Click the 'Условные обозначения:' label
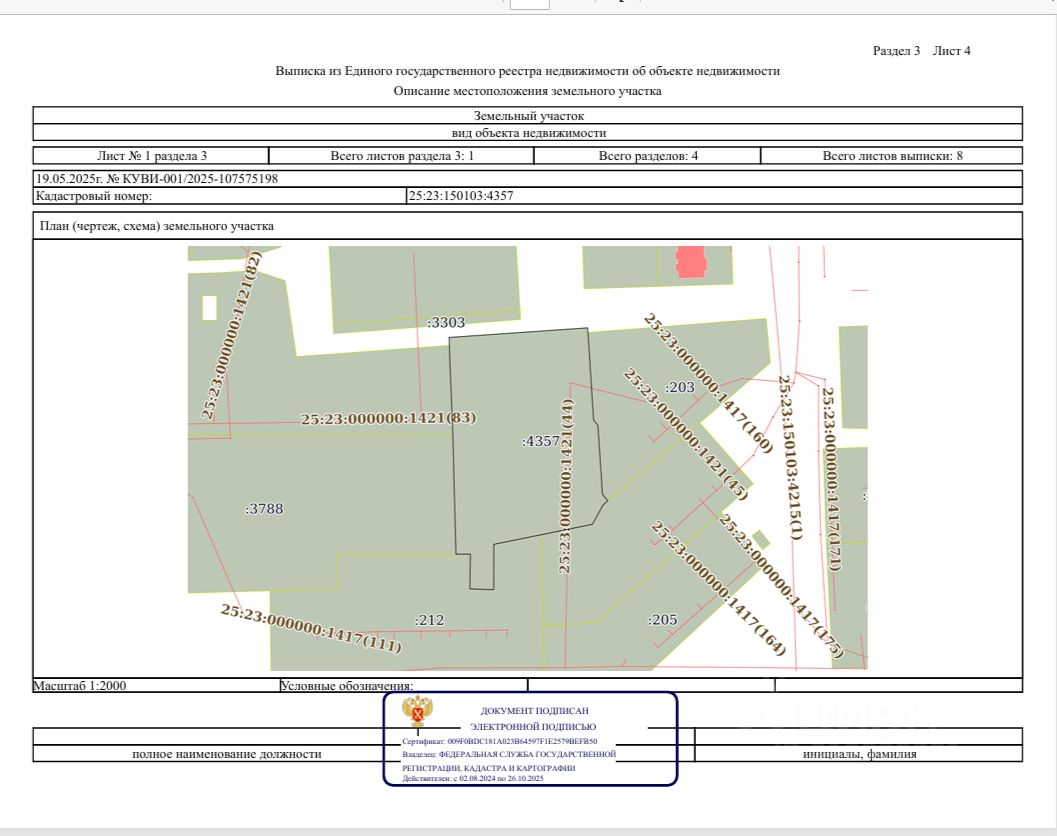The image size is (1057, 836). (x=346, y=686)
